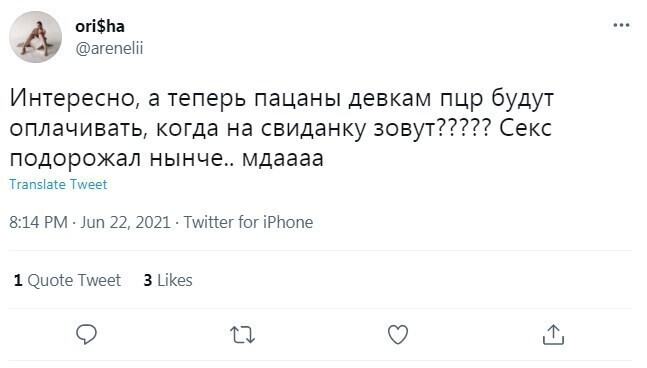Click the word мдаааа in the tweet
Image resolution: width=647 pixels, height=368 pixels.
click(x=283, y=158)
